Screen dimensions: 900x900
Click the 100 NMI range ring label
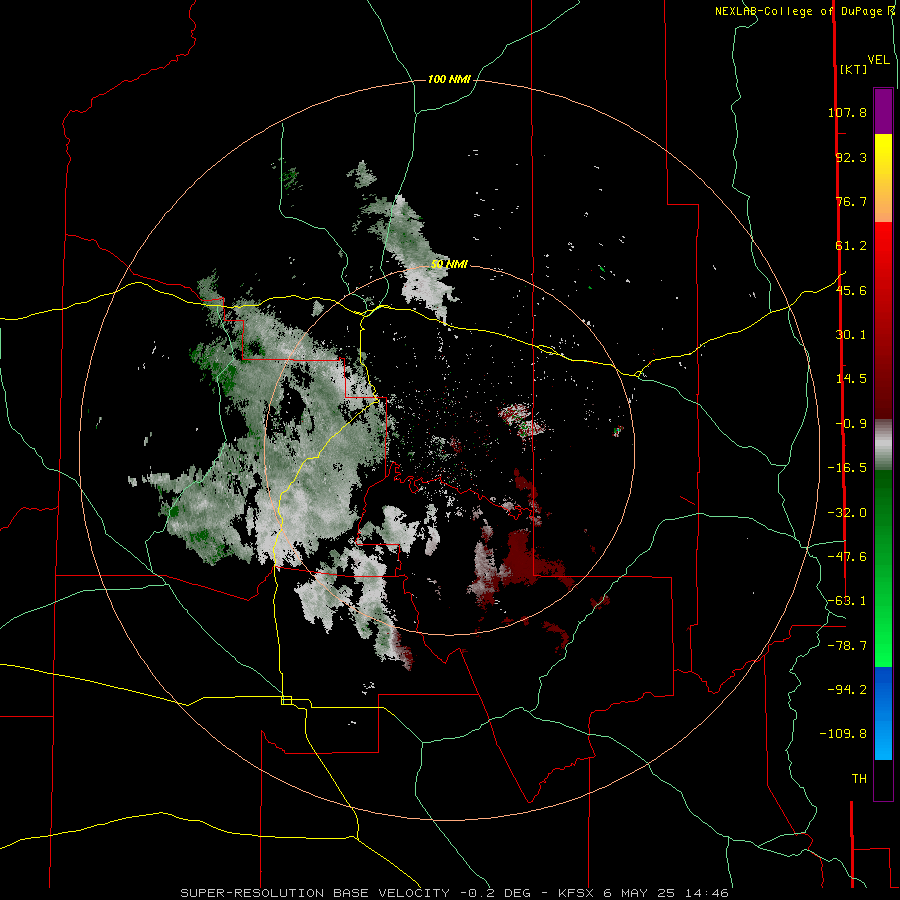click(x=449, y=79)
